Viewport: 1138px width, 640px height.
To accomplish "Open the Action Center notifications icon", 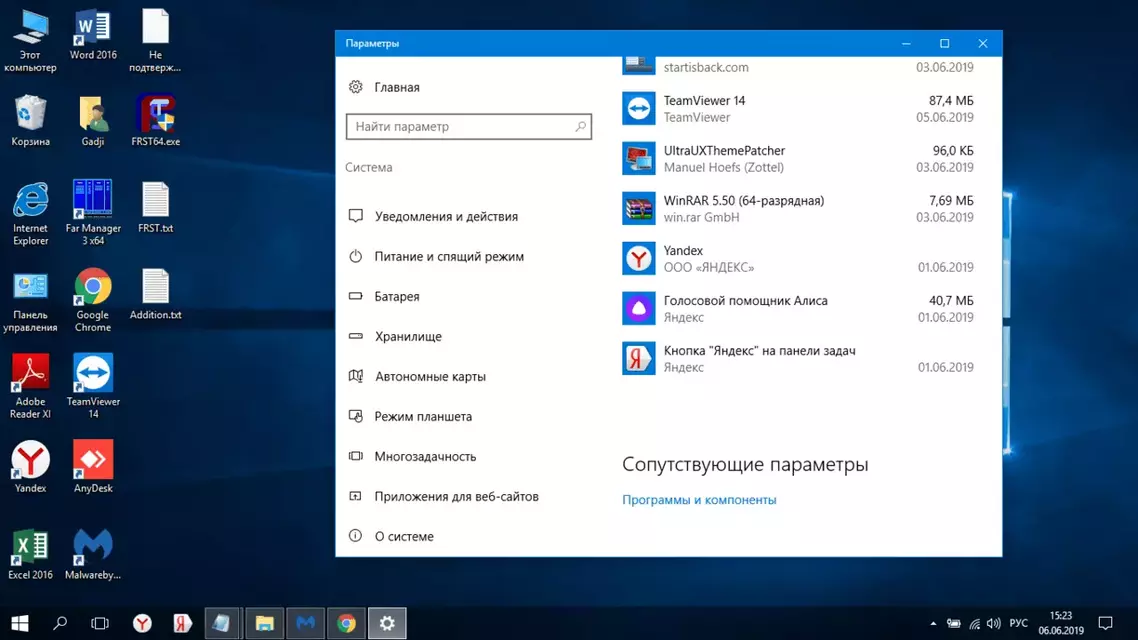I will (1105, 623).
